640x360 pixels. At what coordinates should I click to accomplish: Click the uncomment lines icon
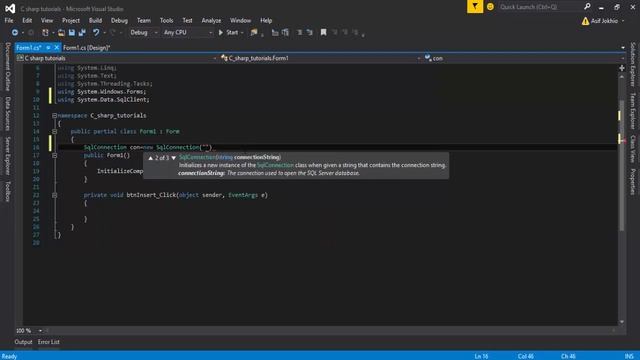tap(285, 32)
